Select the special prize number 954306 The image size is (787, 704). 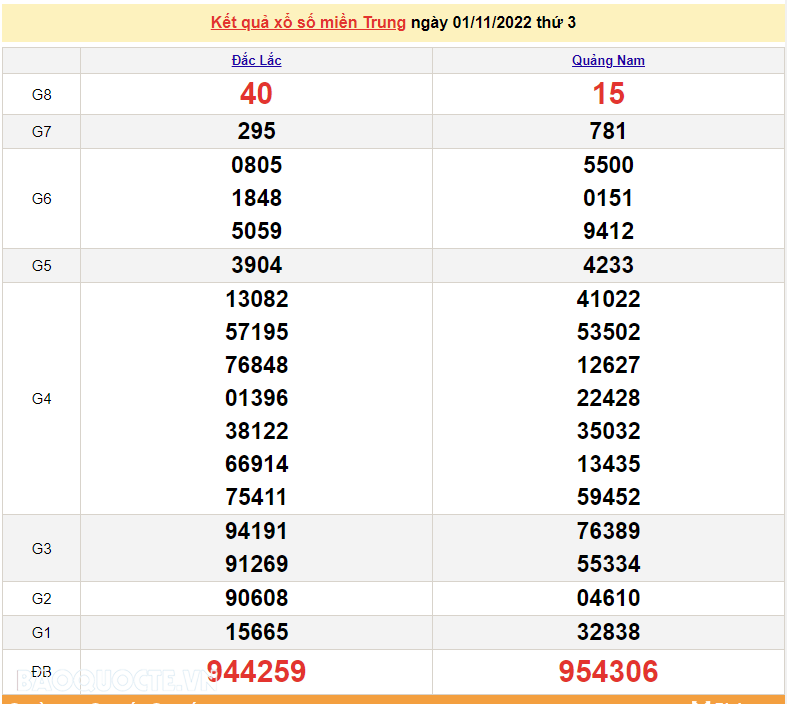point(608,671)
